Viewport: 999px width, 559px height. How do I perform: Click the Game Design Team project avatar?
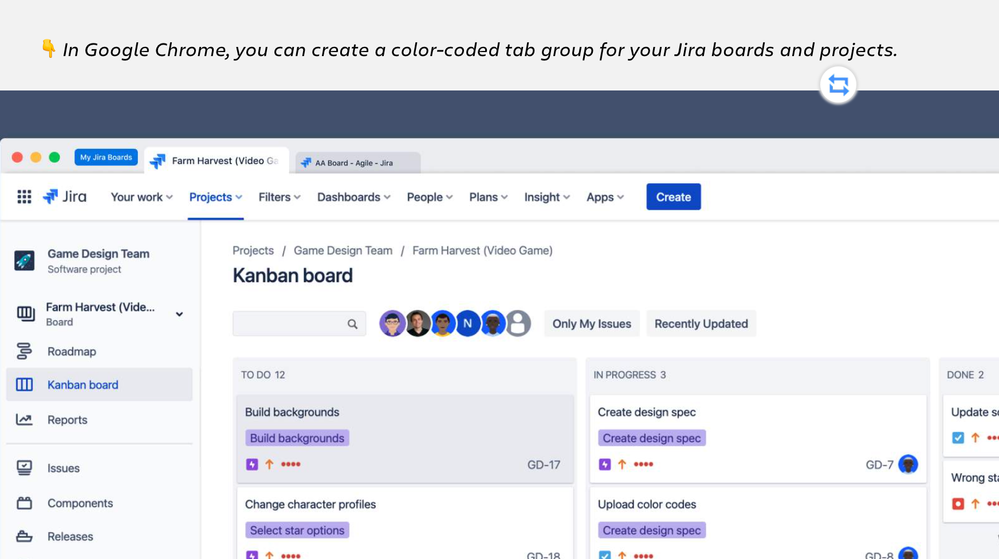pos(24,261)
